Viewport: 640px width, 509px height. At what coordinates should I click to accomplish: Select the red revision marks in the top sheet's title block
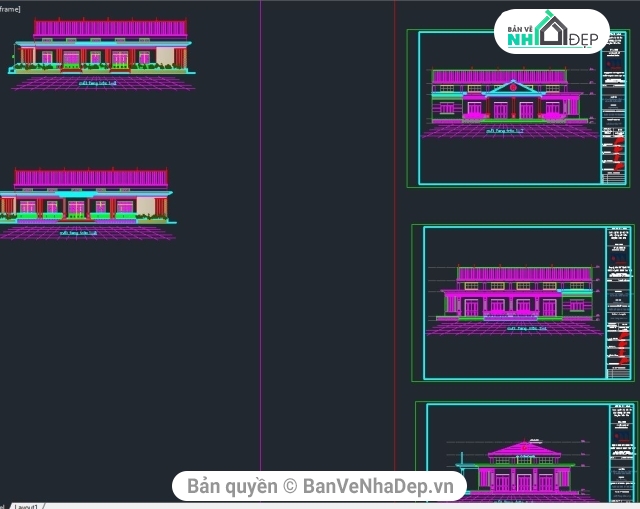click(x=619, y=153)
